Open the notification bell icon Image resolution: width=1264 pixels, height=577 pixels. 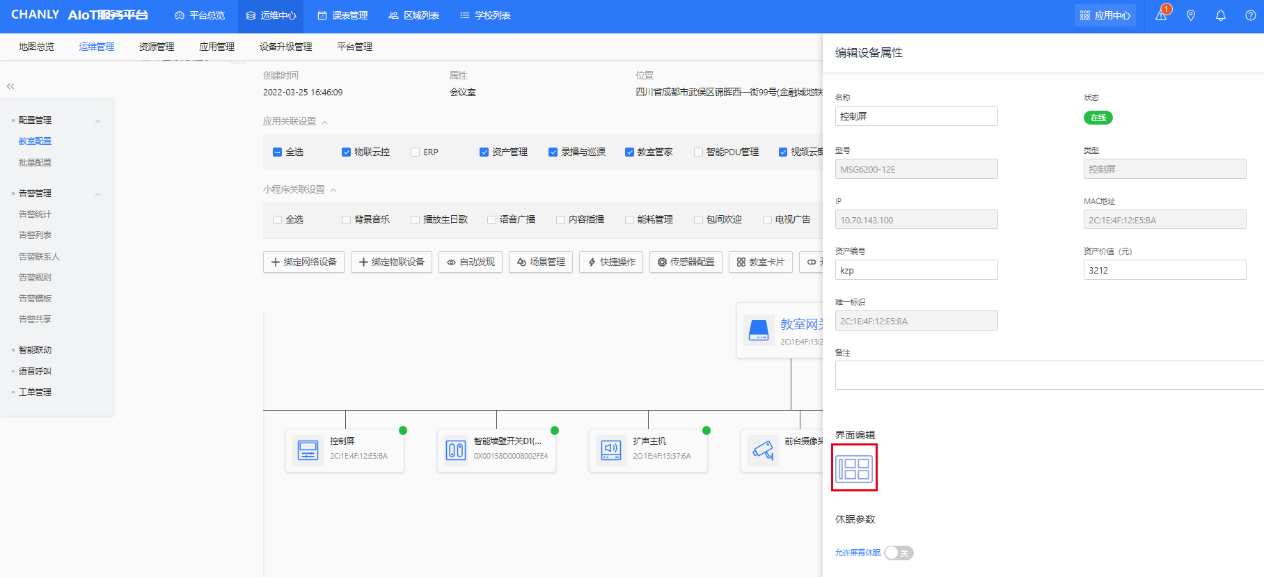click(1220, 16)
